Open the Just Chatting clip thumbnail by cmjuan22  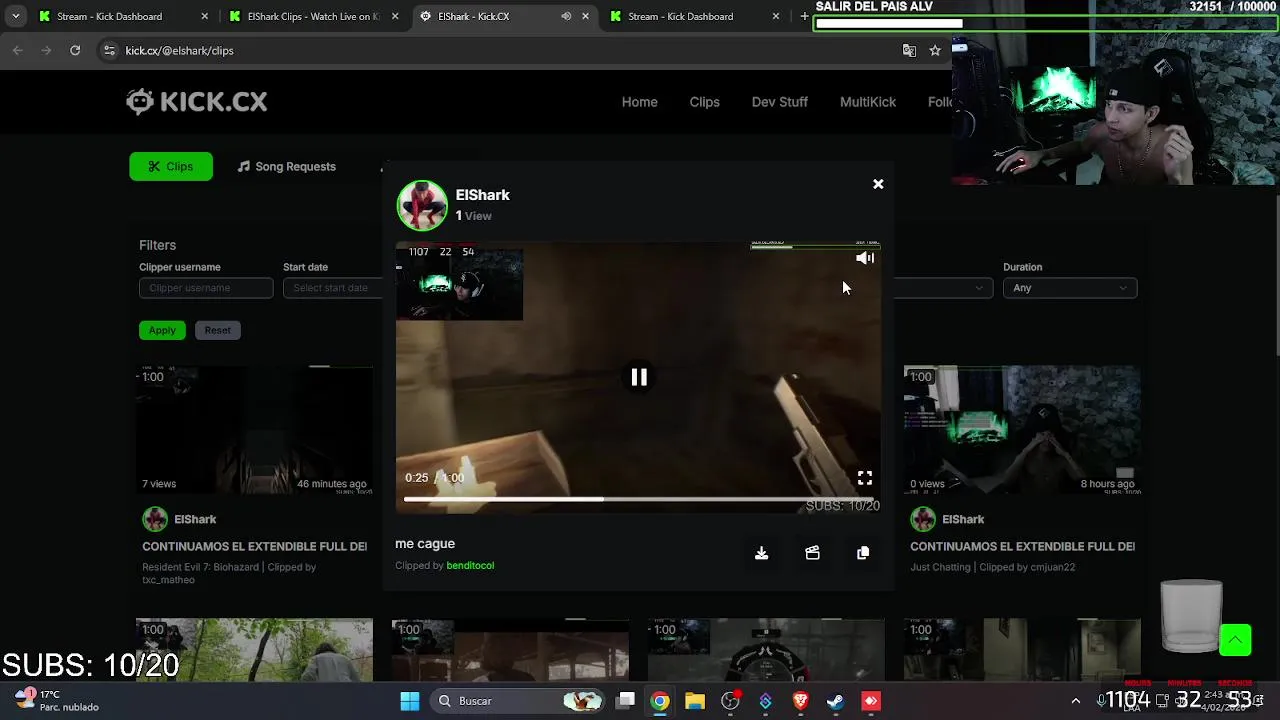[1022, 430]
